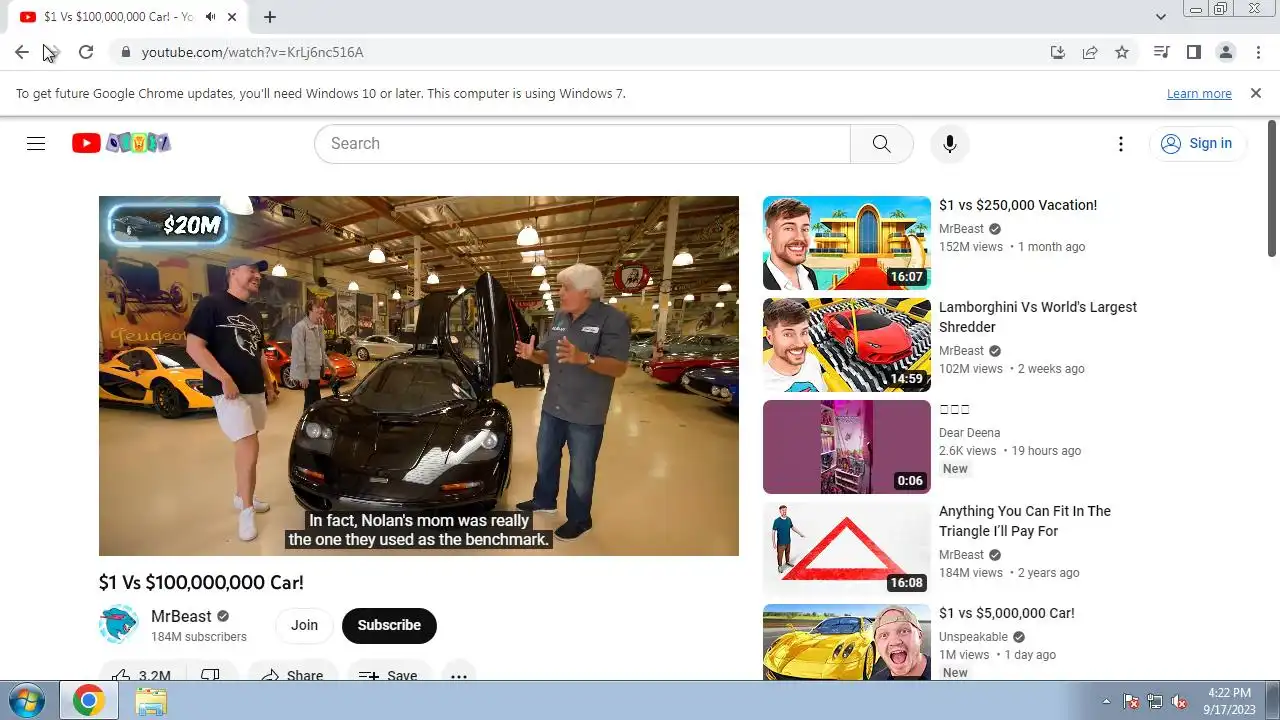Sign in to YouTube
Viewport: 1280px width, 720px height.
[1197, 143]
